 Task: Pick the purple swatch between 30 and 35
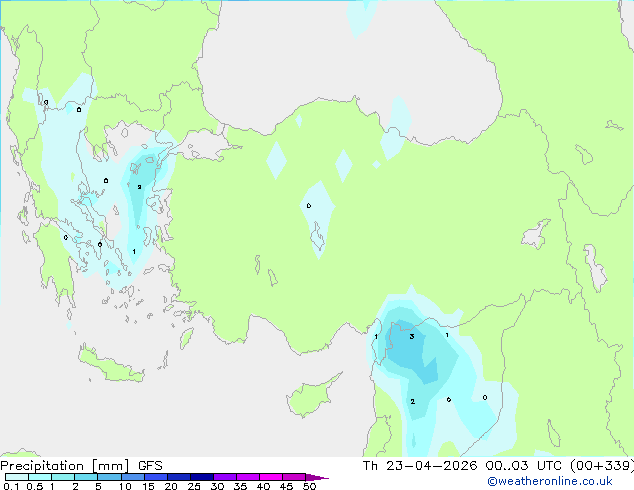pyautogui.click(x=224, y=477)
